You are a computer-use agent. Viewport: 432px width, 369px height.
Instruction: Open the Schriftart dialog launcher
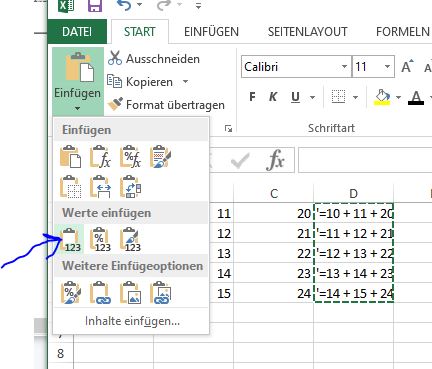pos(228,129)
